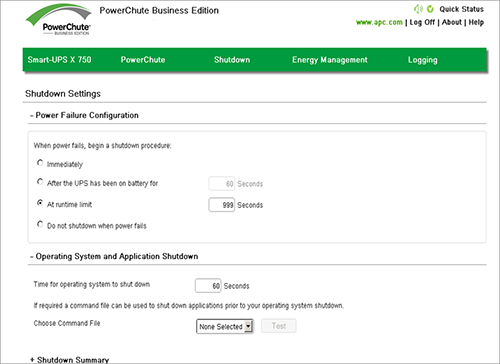Screen dimensions: 500x364
Task: Click the on-battery 60 seconds field
Action: point(222,184)
